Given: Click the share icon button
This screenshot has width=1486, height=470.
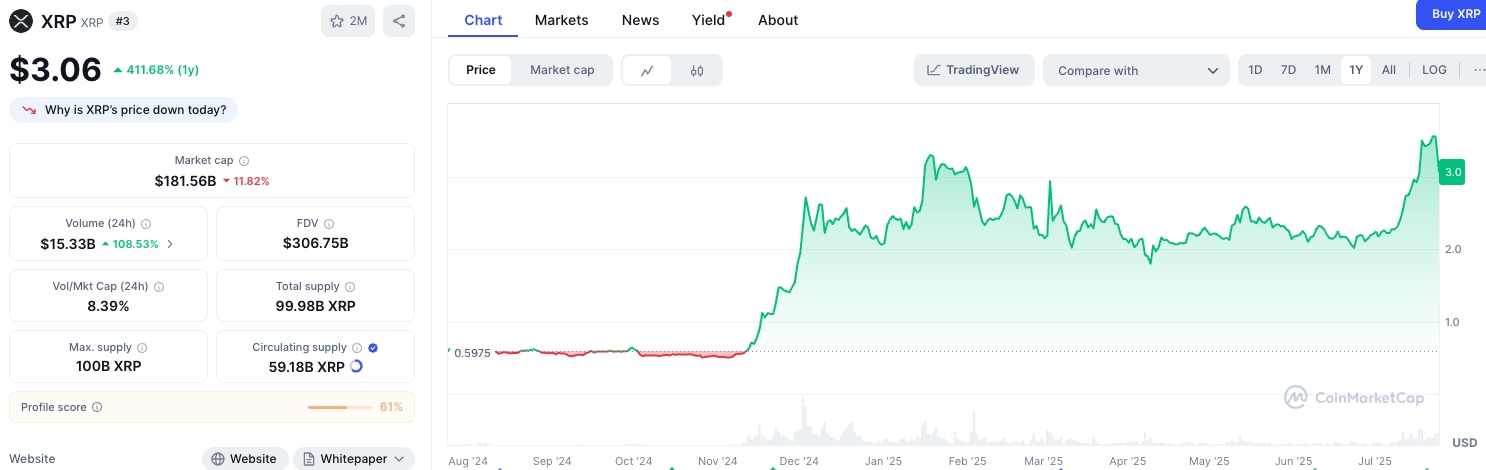Looking at the screenshot, I should click(399, 21).
